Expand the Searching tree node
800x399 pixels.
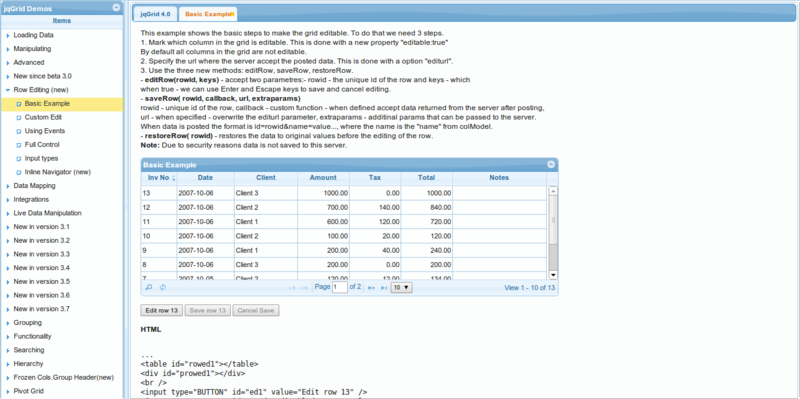click(8, 351)
